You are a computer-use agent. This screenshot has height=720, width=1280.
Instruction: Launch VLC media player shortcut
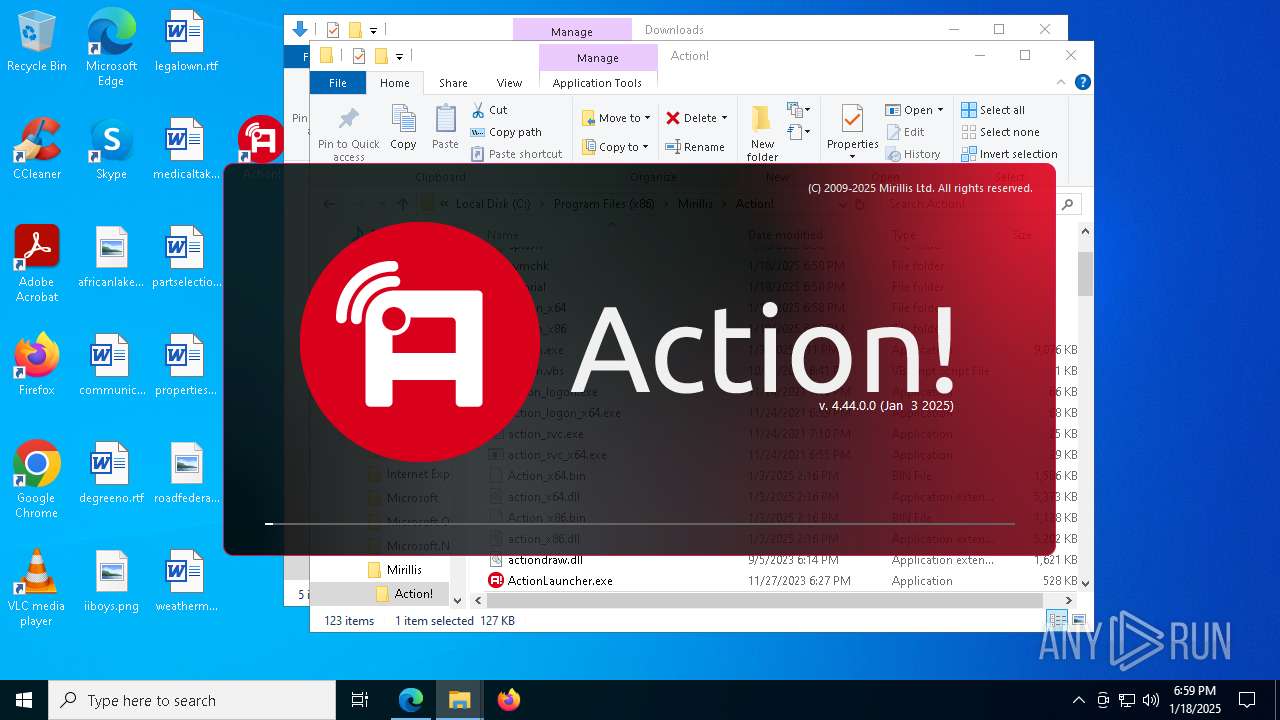click(37, 588)
